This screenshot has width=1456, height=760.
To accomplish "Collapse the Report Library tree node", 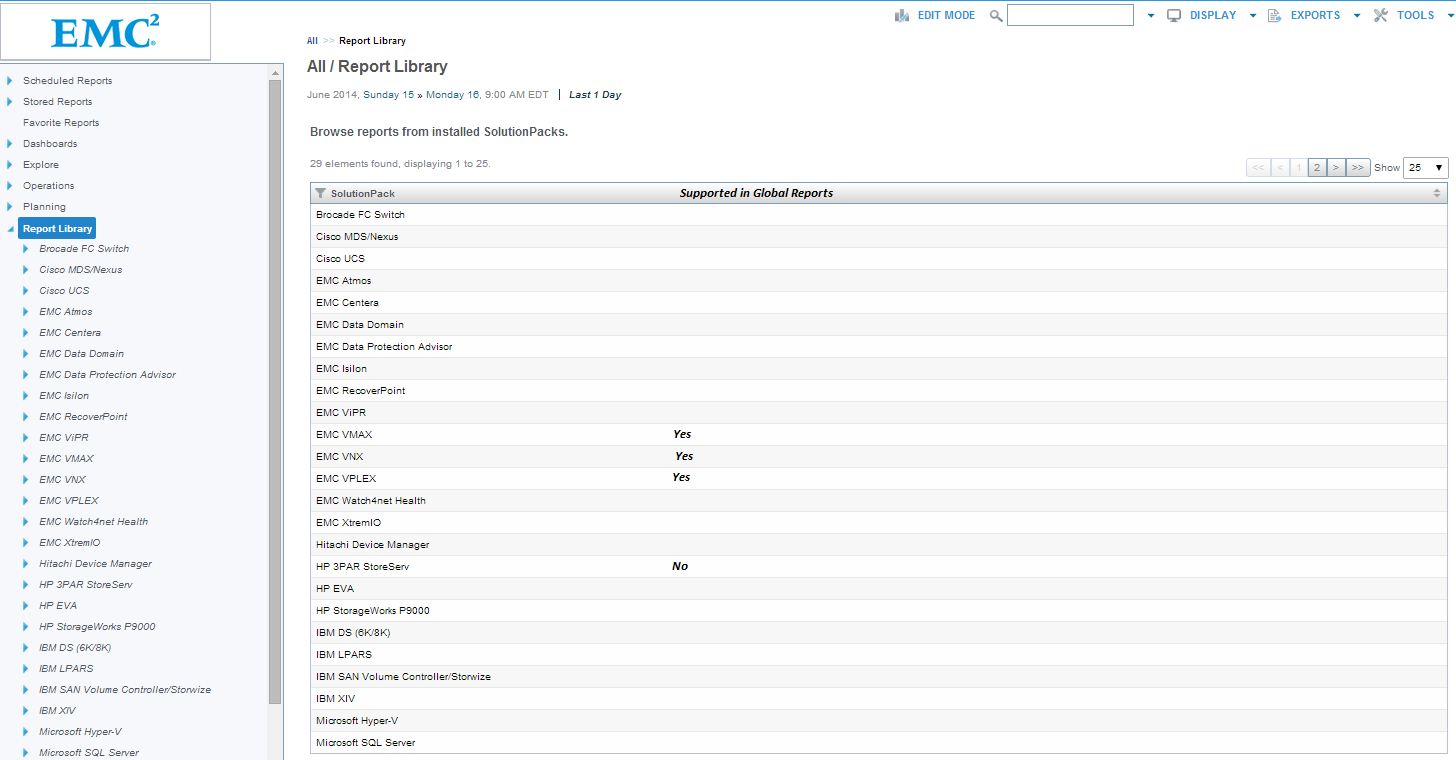I will [10, 229].
